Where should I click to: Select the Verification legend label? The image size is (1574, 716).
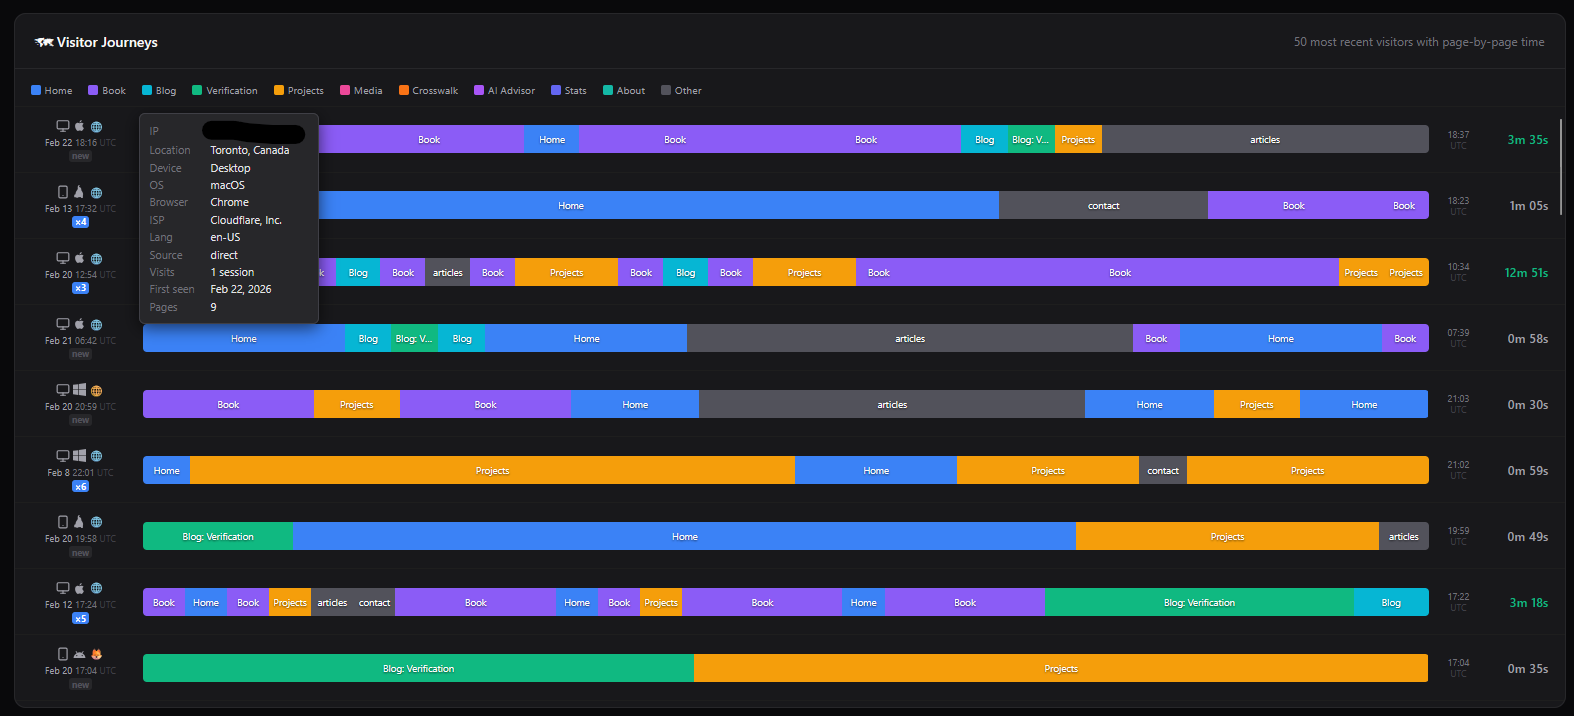tap(232, 90)
